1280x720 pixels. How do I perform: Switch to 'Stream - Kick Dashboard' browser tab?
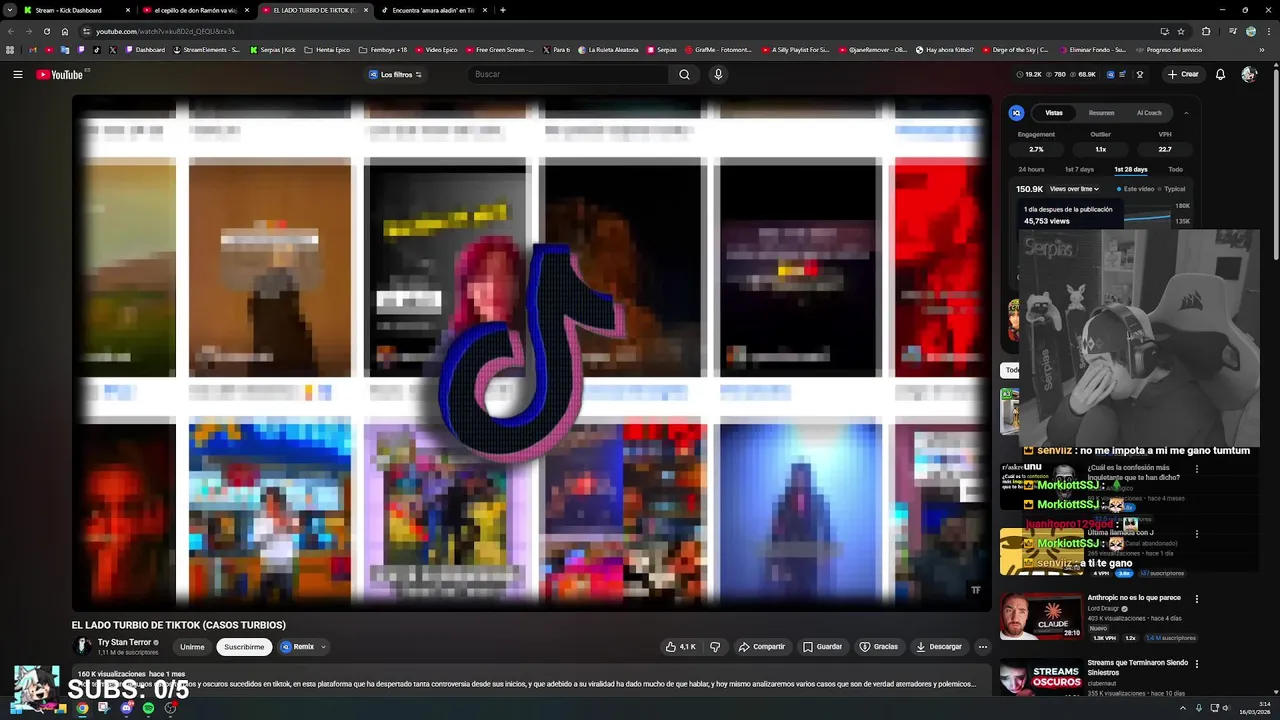76,10
